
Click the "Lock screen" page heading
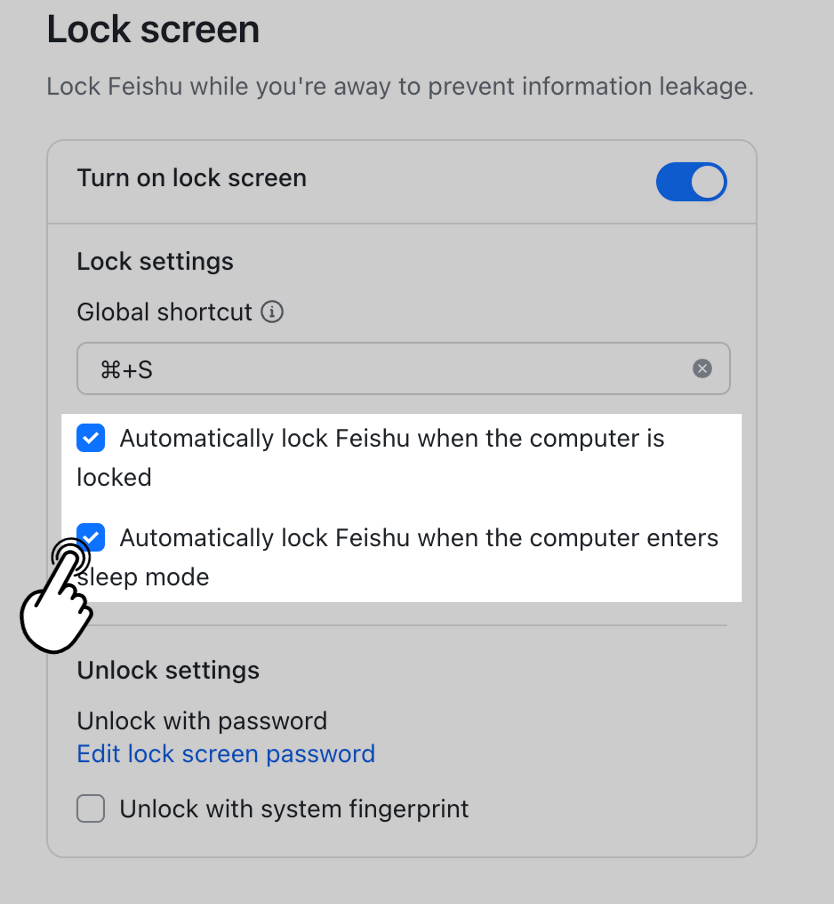(153, 30)
